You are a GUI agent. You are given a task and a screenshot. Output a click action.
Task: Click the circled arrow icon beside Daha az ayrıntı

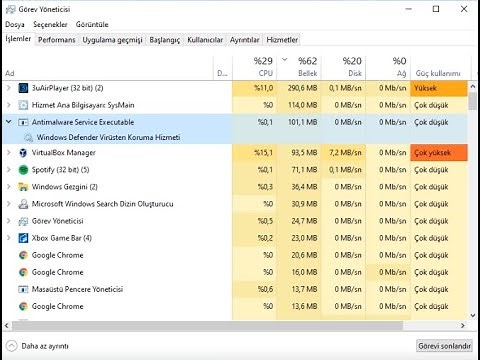click(11, 346)
